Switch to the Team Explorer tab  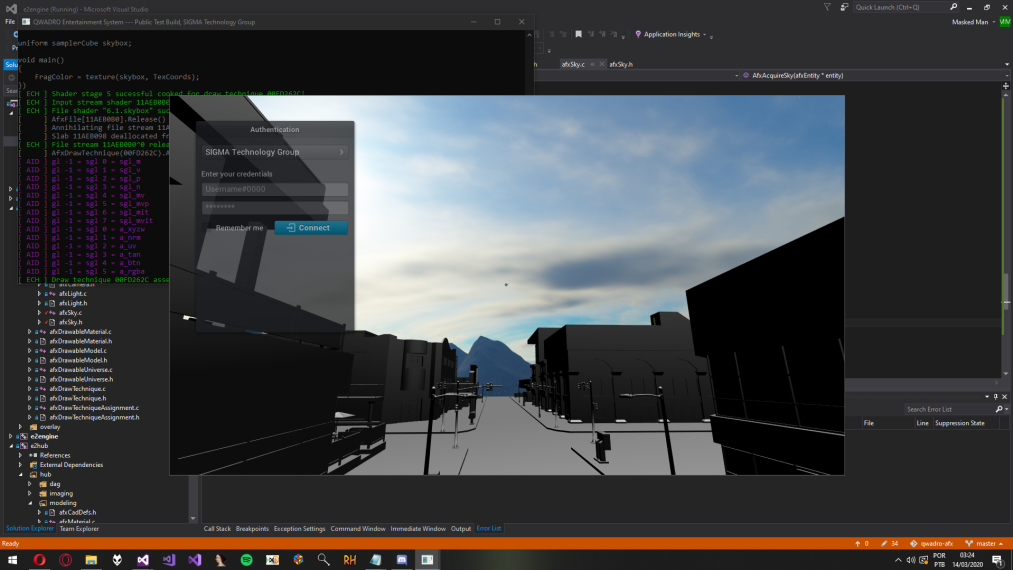click(x=79, y=529)
